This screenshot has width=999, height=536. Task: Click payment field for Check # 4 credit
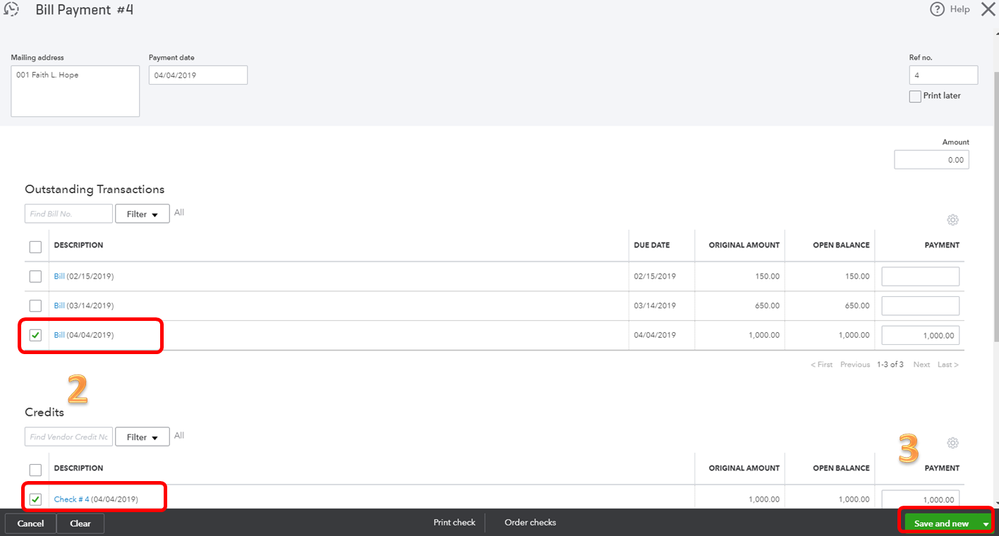click(920, 499)
